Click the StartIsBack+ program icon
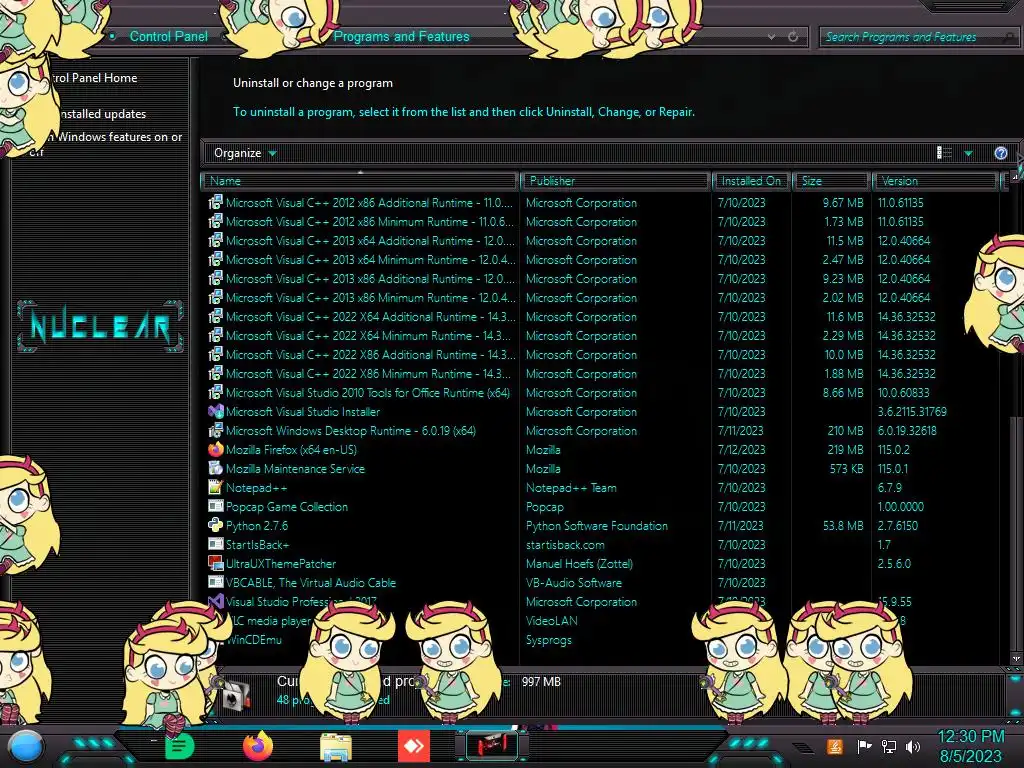The height and width of the screenshot is (768, 1024). tap(216, 544)
